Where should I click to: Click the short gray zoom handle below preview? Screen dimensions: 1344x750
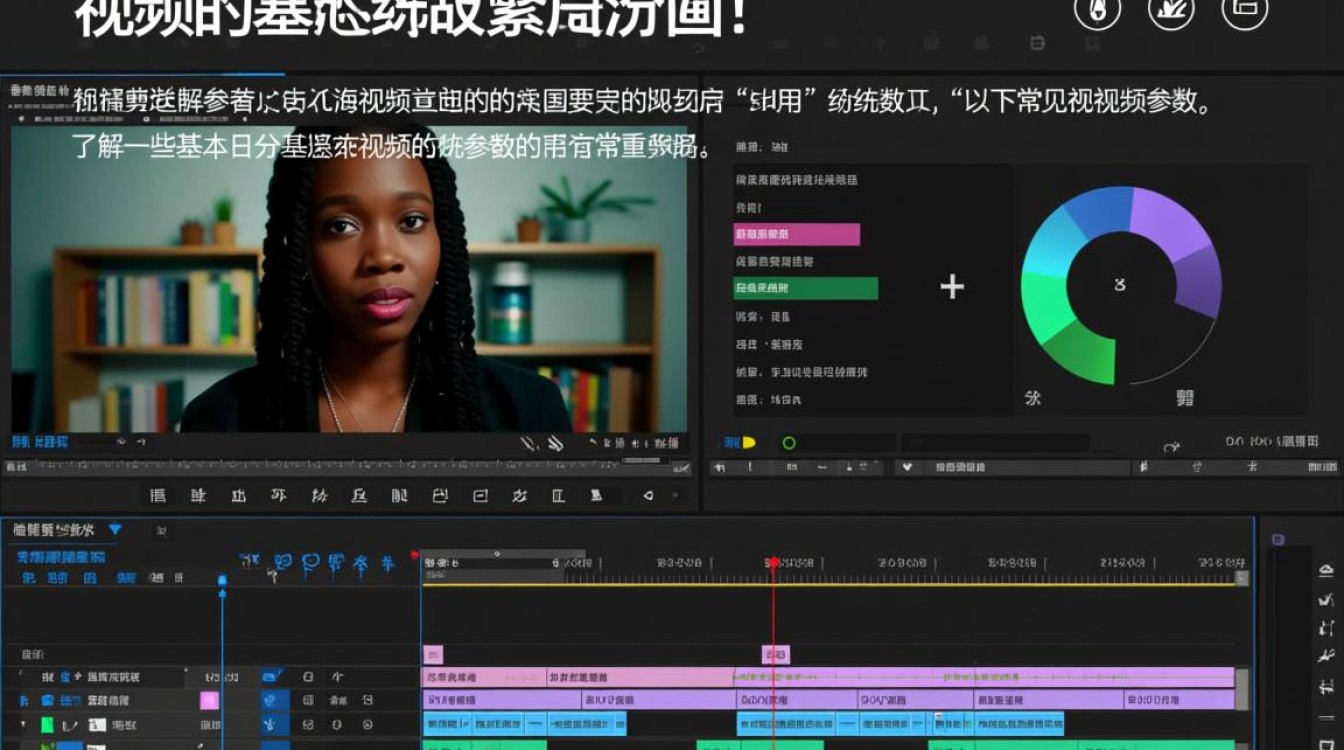(642, 459)
